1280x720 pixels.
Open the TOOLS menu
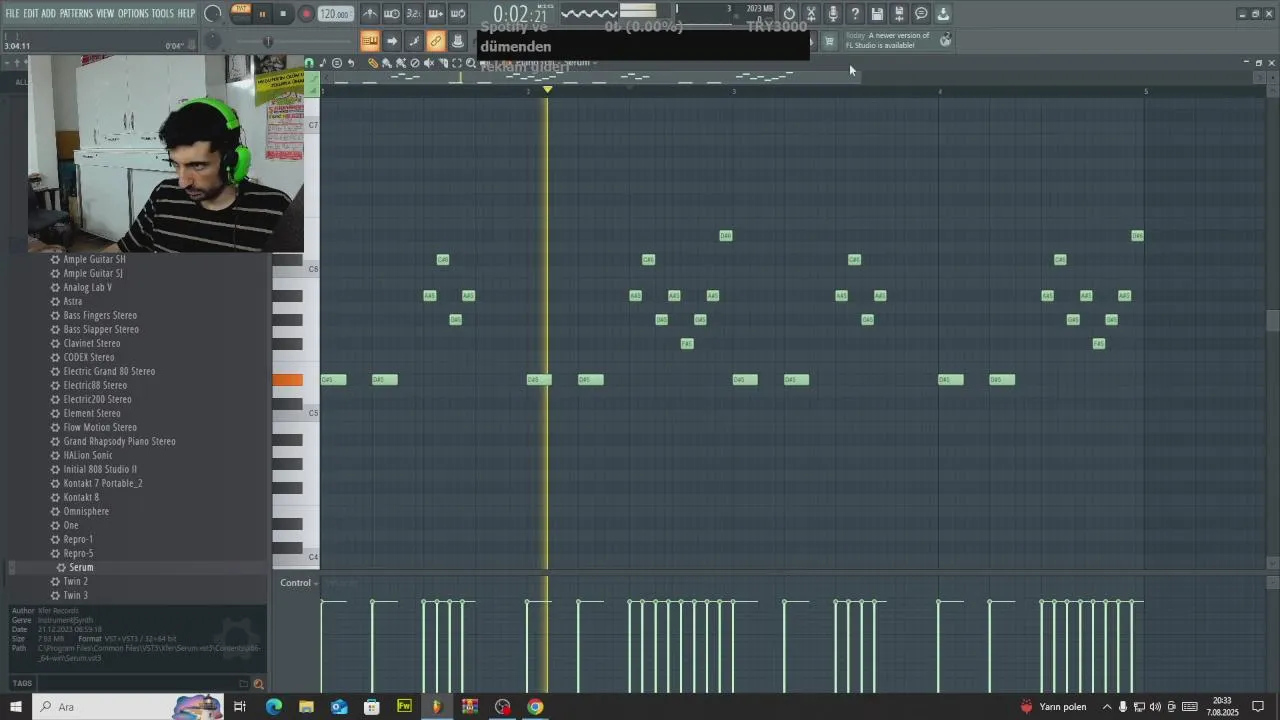[x=163, y=14]
